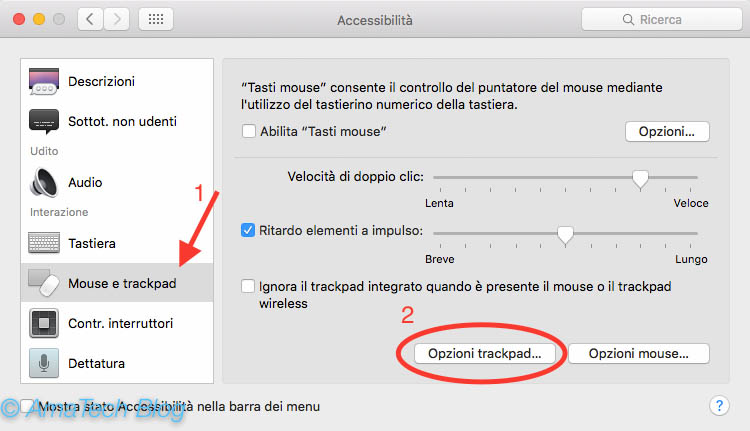Toggle Mostra stato Accessibilità nella barra checkbox
The height and width of the screenshot is (431, 750).
point(27,406)
